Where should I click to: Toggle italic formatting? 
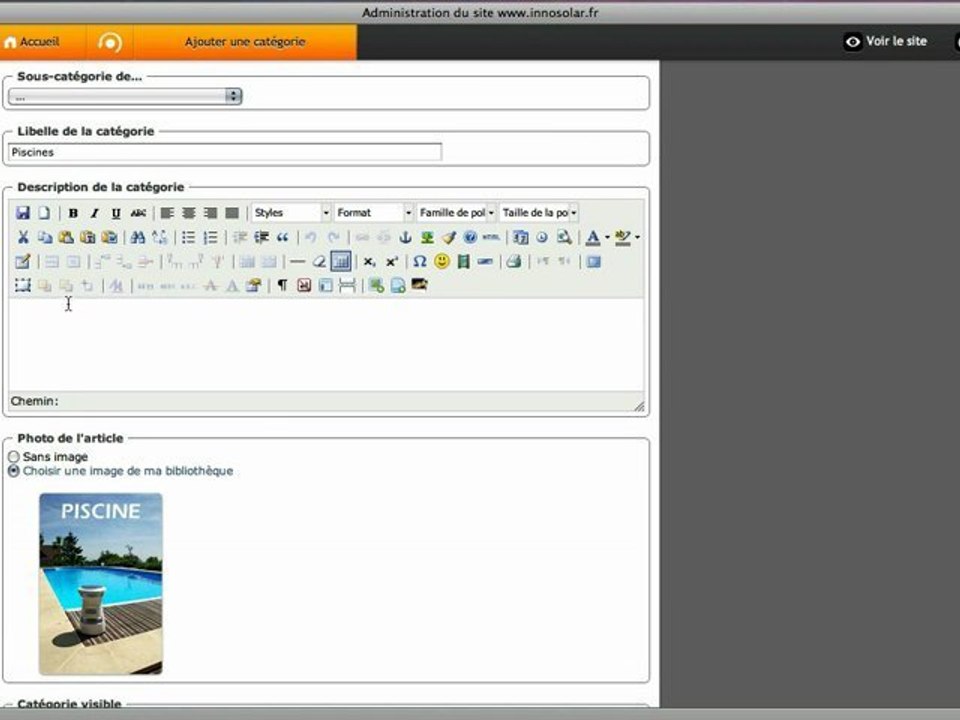point(94,212)
